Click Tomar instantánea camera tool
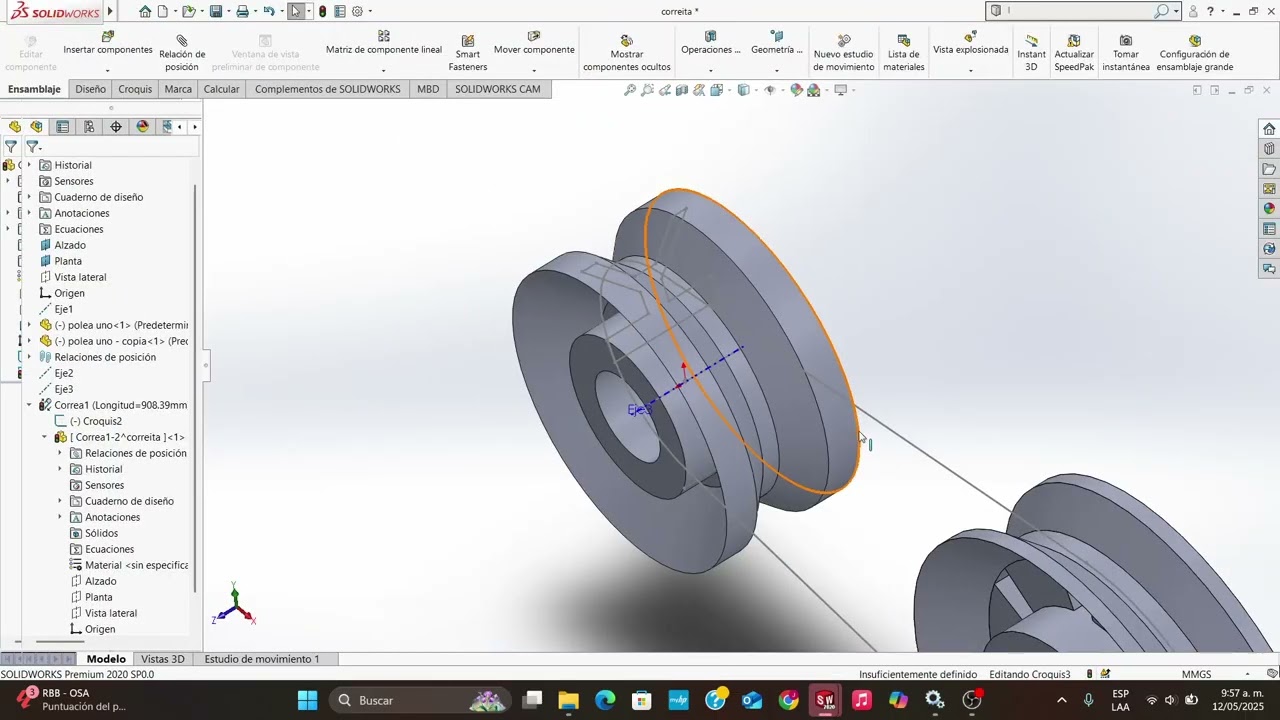This screenshot has width=1280, height=720. click(1126, 53)
